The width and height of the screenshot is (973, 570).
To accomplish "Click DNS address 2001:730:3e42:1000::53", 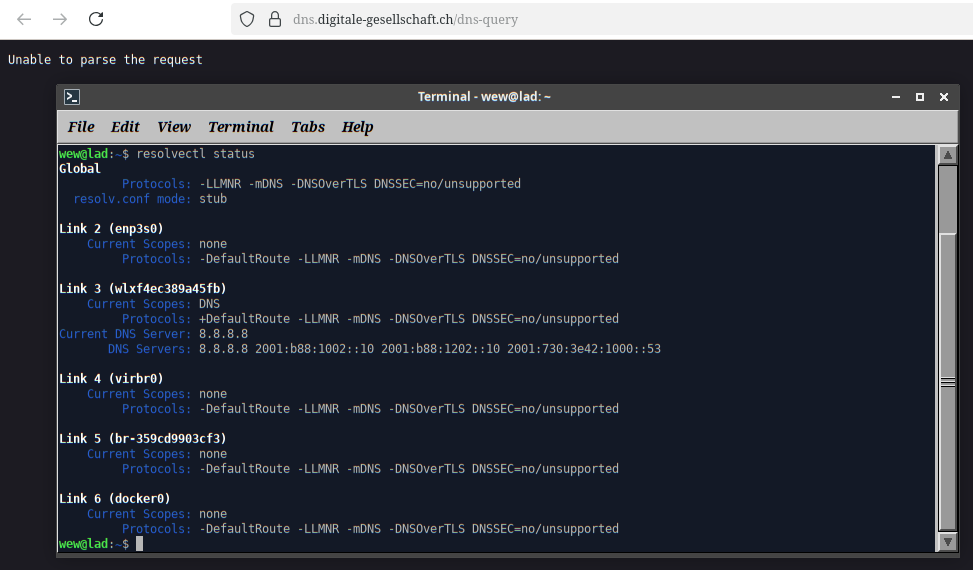I will pos(584,349).
